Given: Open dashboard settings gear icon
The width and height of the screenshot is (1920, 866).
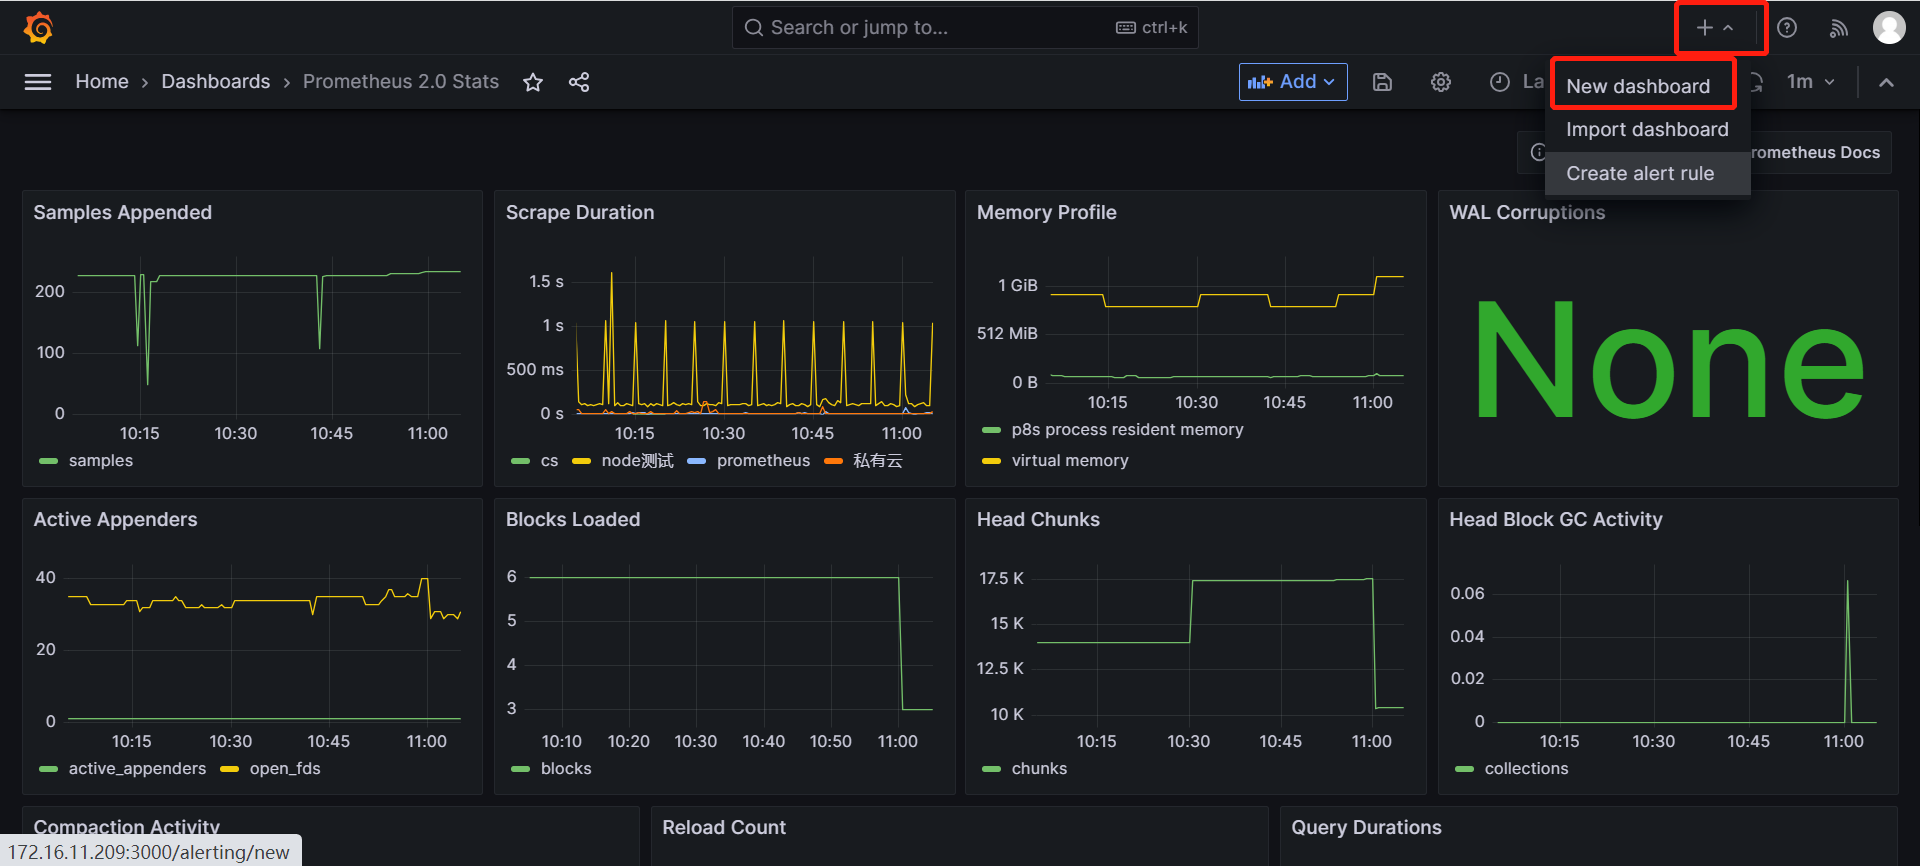Looking at the screenshot, I should point(1440,82).
